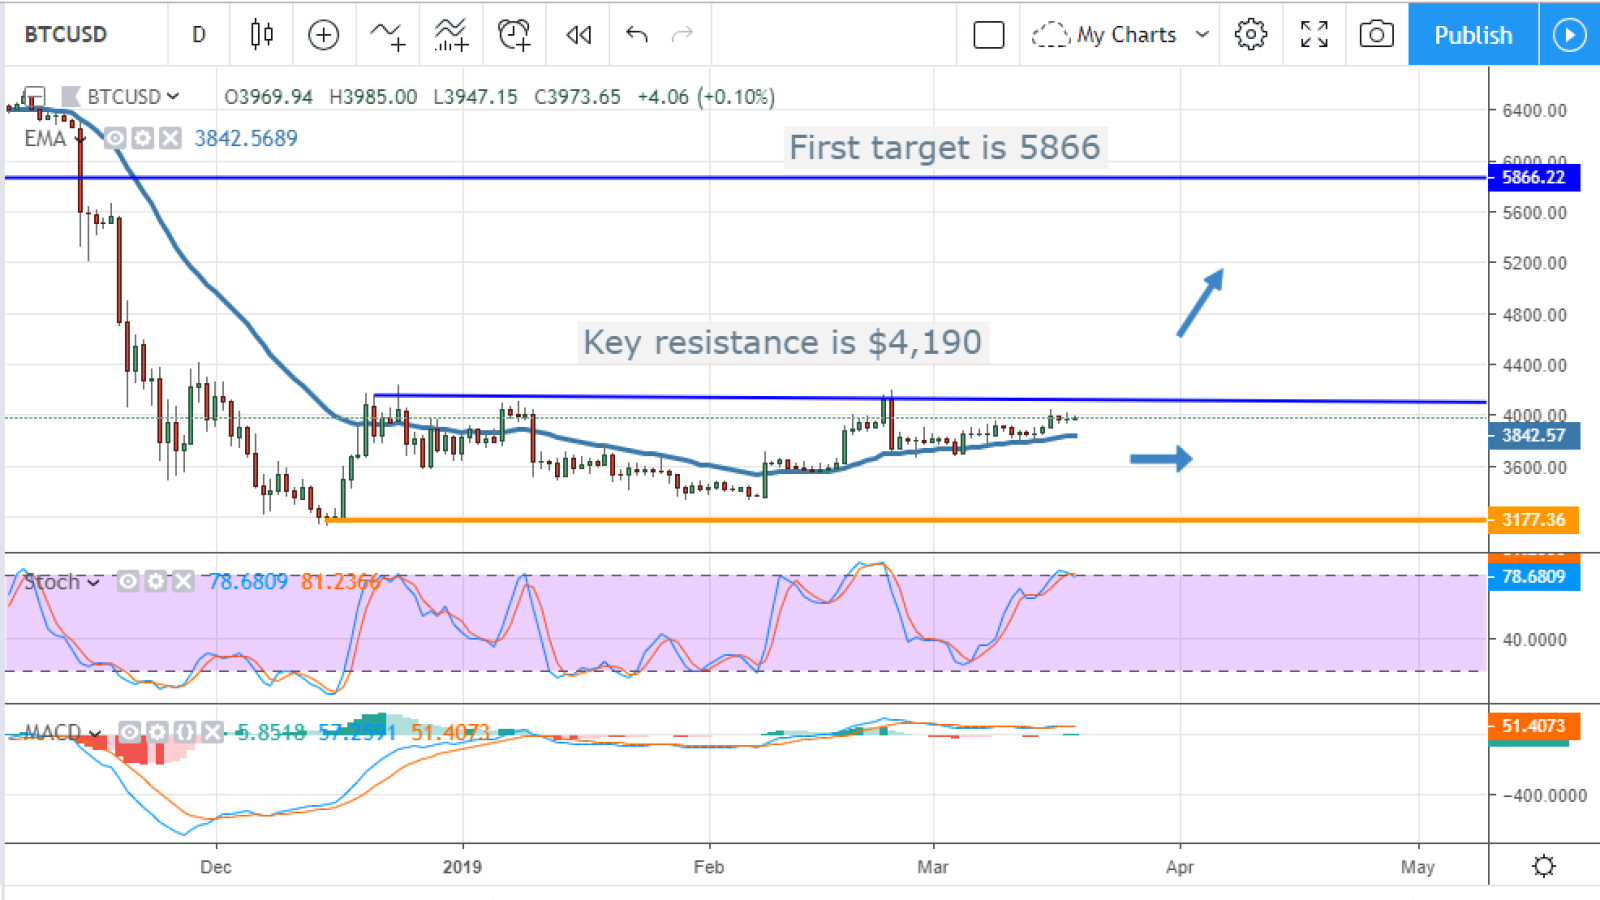Open MACD indicator settings gear
Image resolution: width=1600 pixels, height=900 pixels.
pos(157,733)
